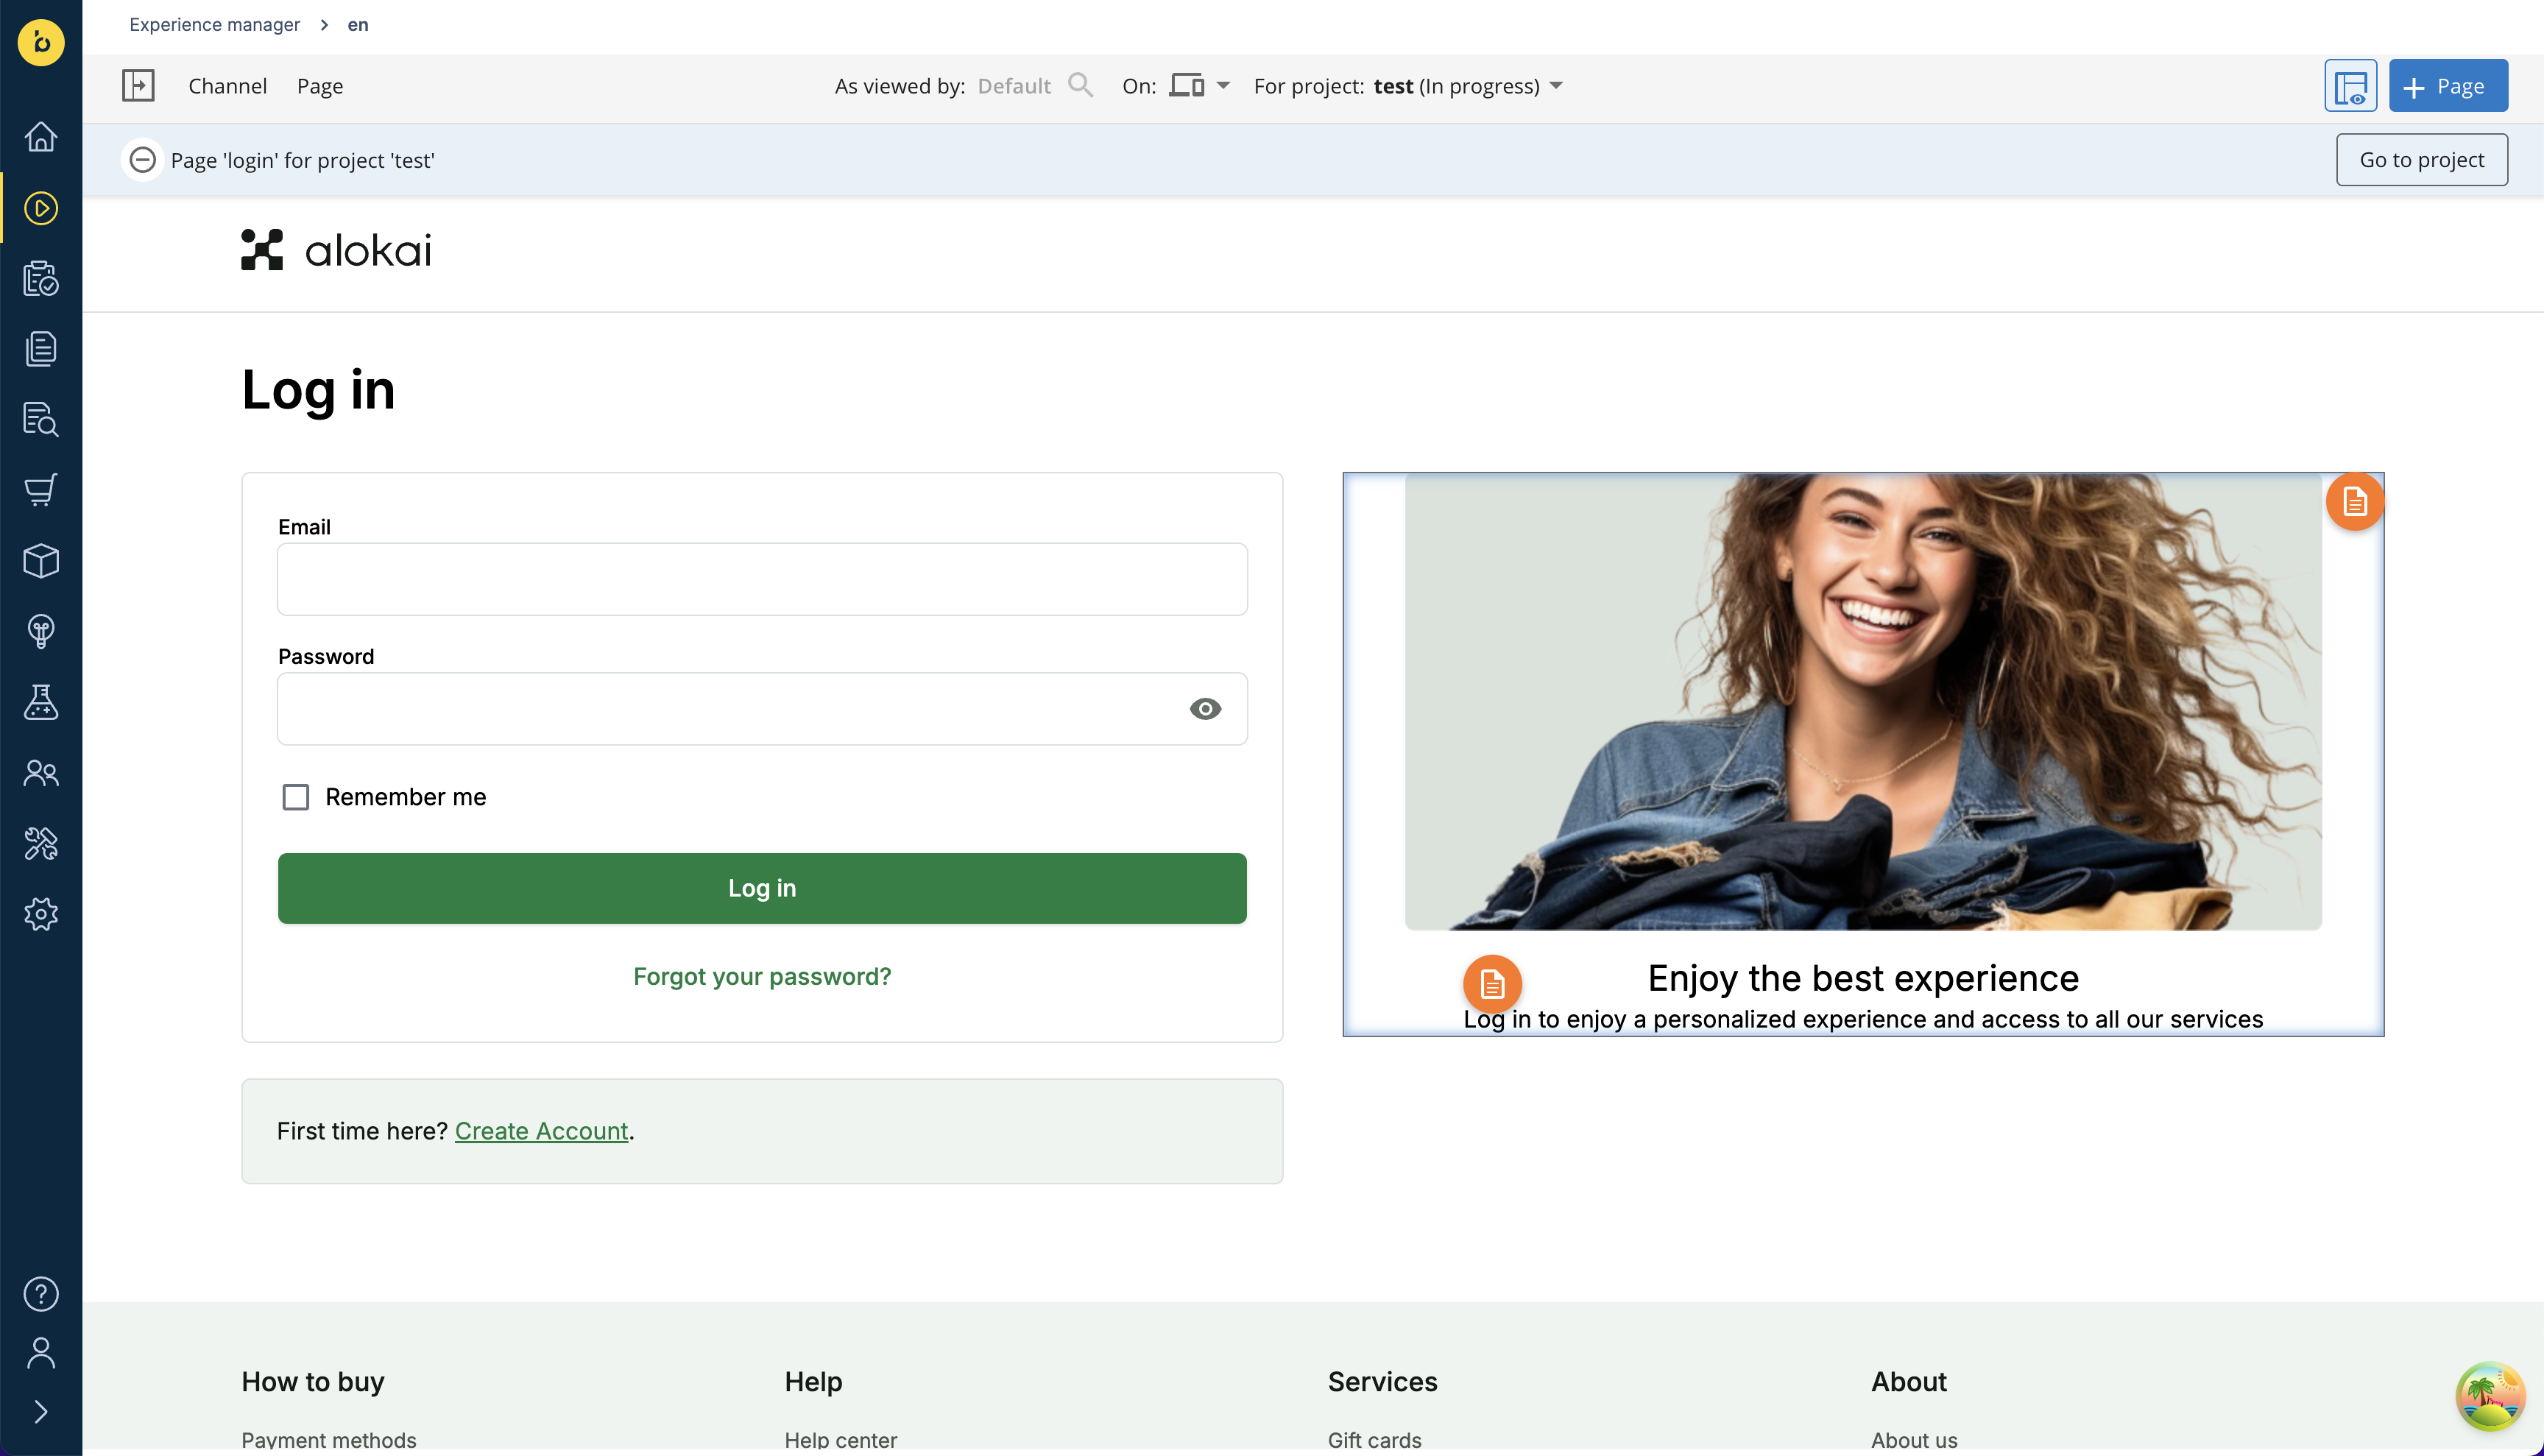
Task: Click the 'Page 'login' for project 'test'' notice text
Action: click(302, 160)
